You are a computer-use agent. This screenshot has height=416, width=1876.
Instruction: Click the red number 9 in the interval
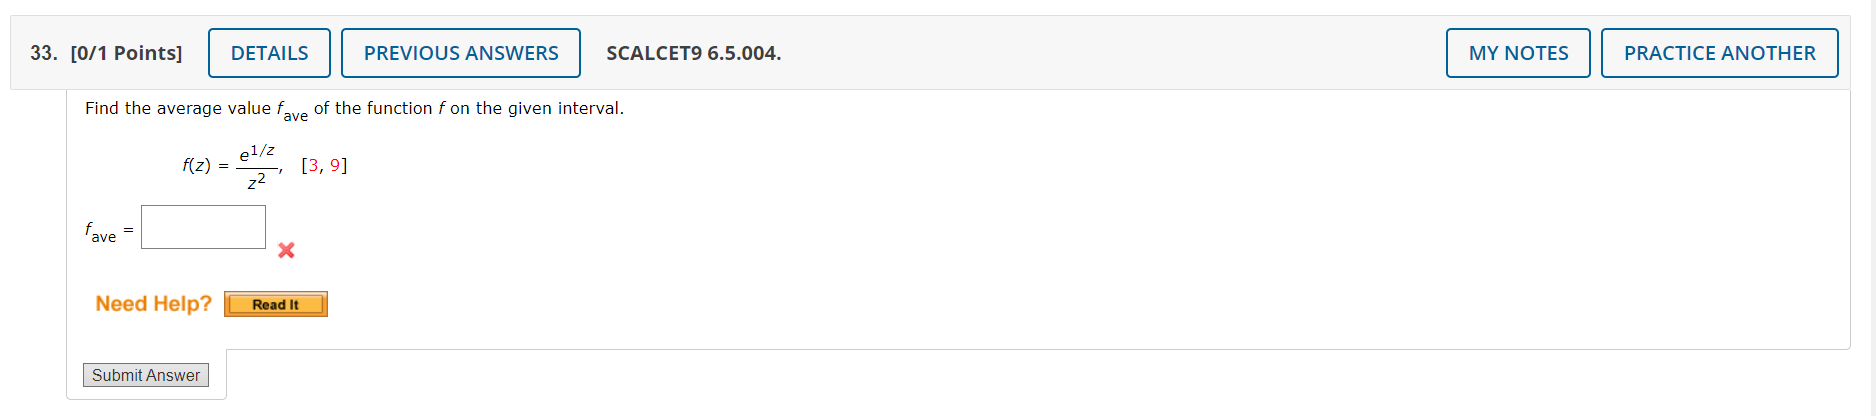point(335,165)
